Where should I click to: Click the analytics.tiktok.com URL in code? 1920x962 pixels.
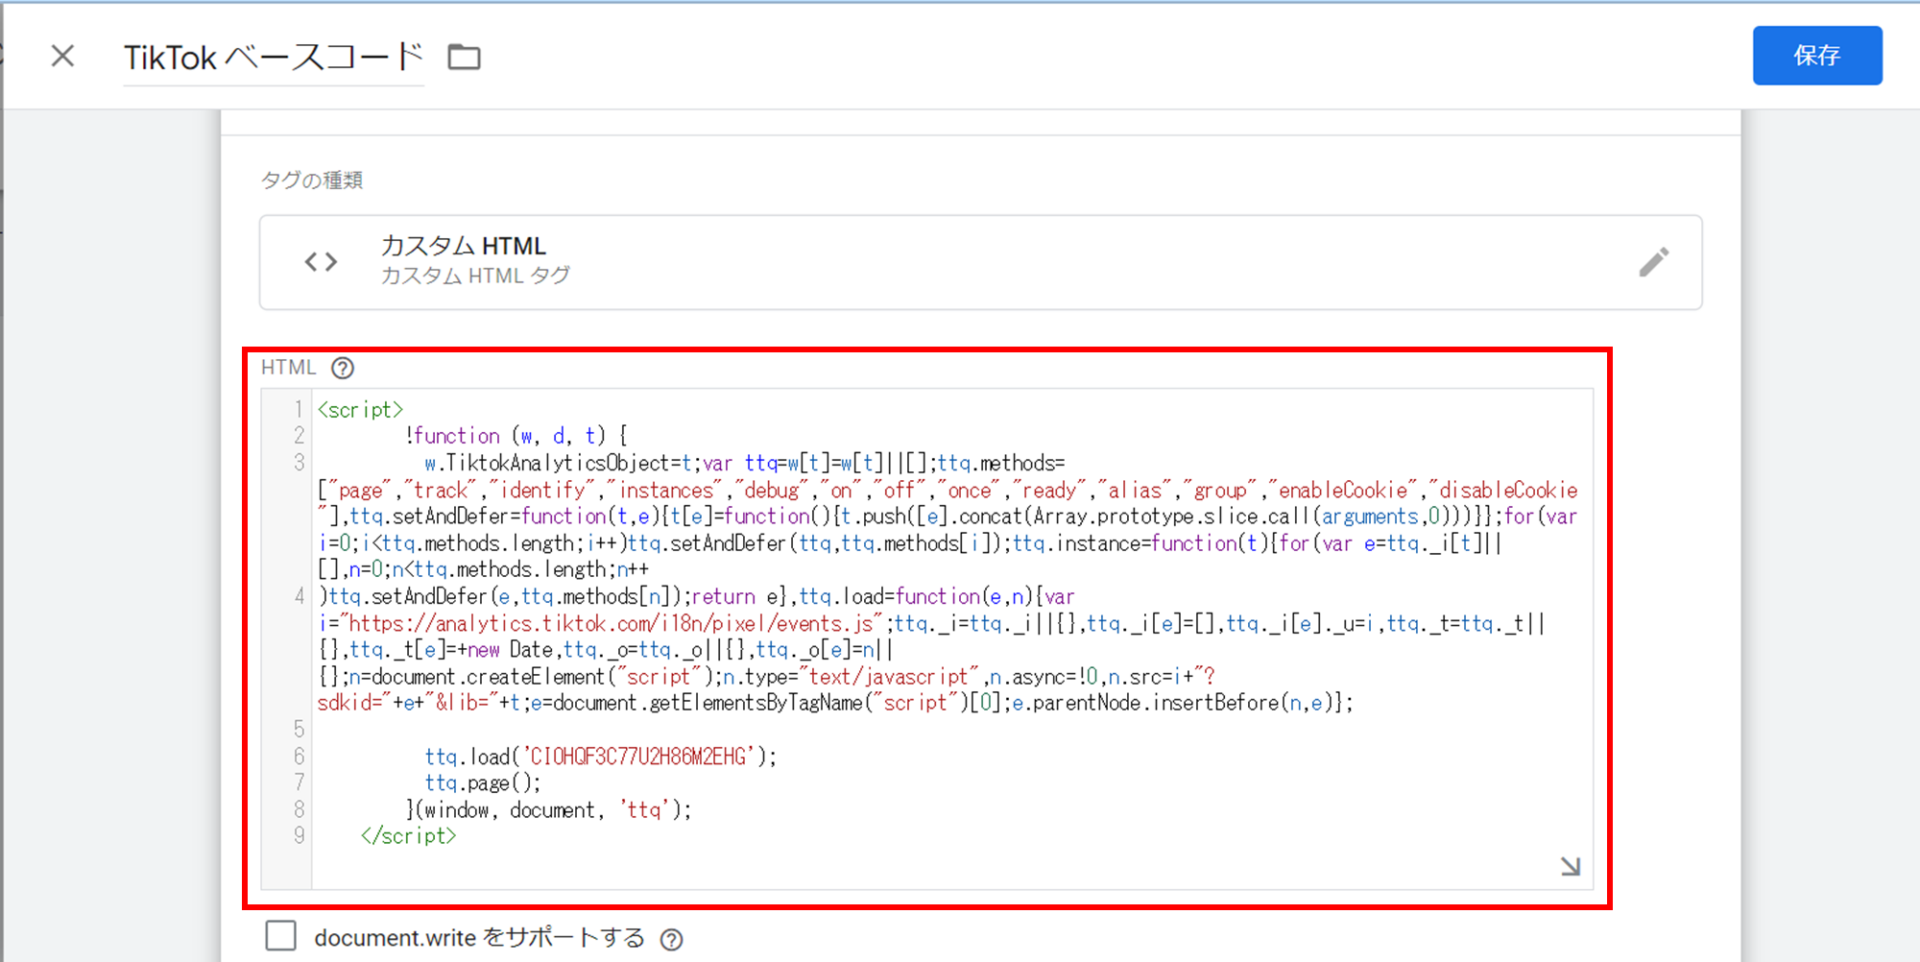pyautogui.click(x=611, y=623)
